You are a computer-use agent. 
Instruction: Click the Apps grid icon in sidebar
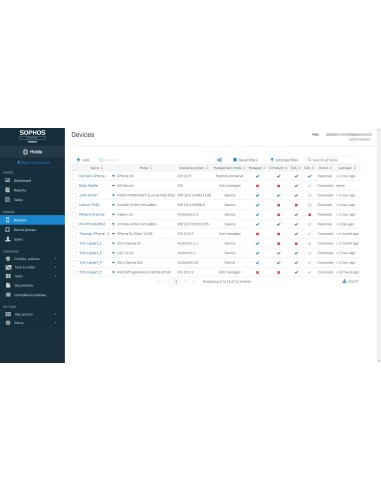click(8, 276)
